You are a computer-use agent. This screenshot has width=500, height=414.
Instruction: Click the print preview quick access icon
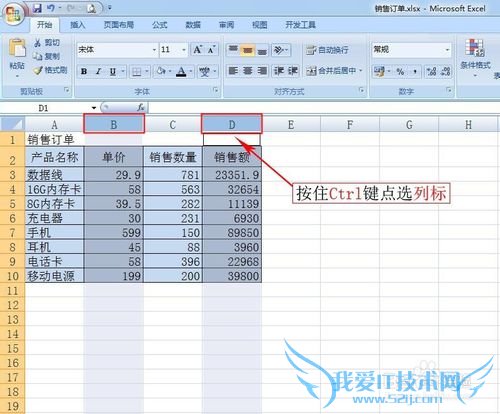pyautogui.click(x=91, y=8)
